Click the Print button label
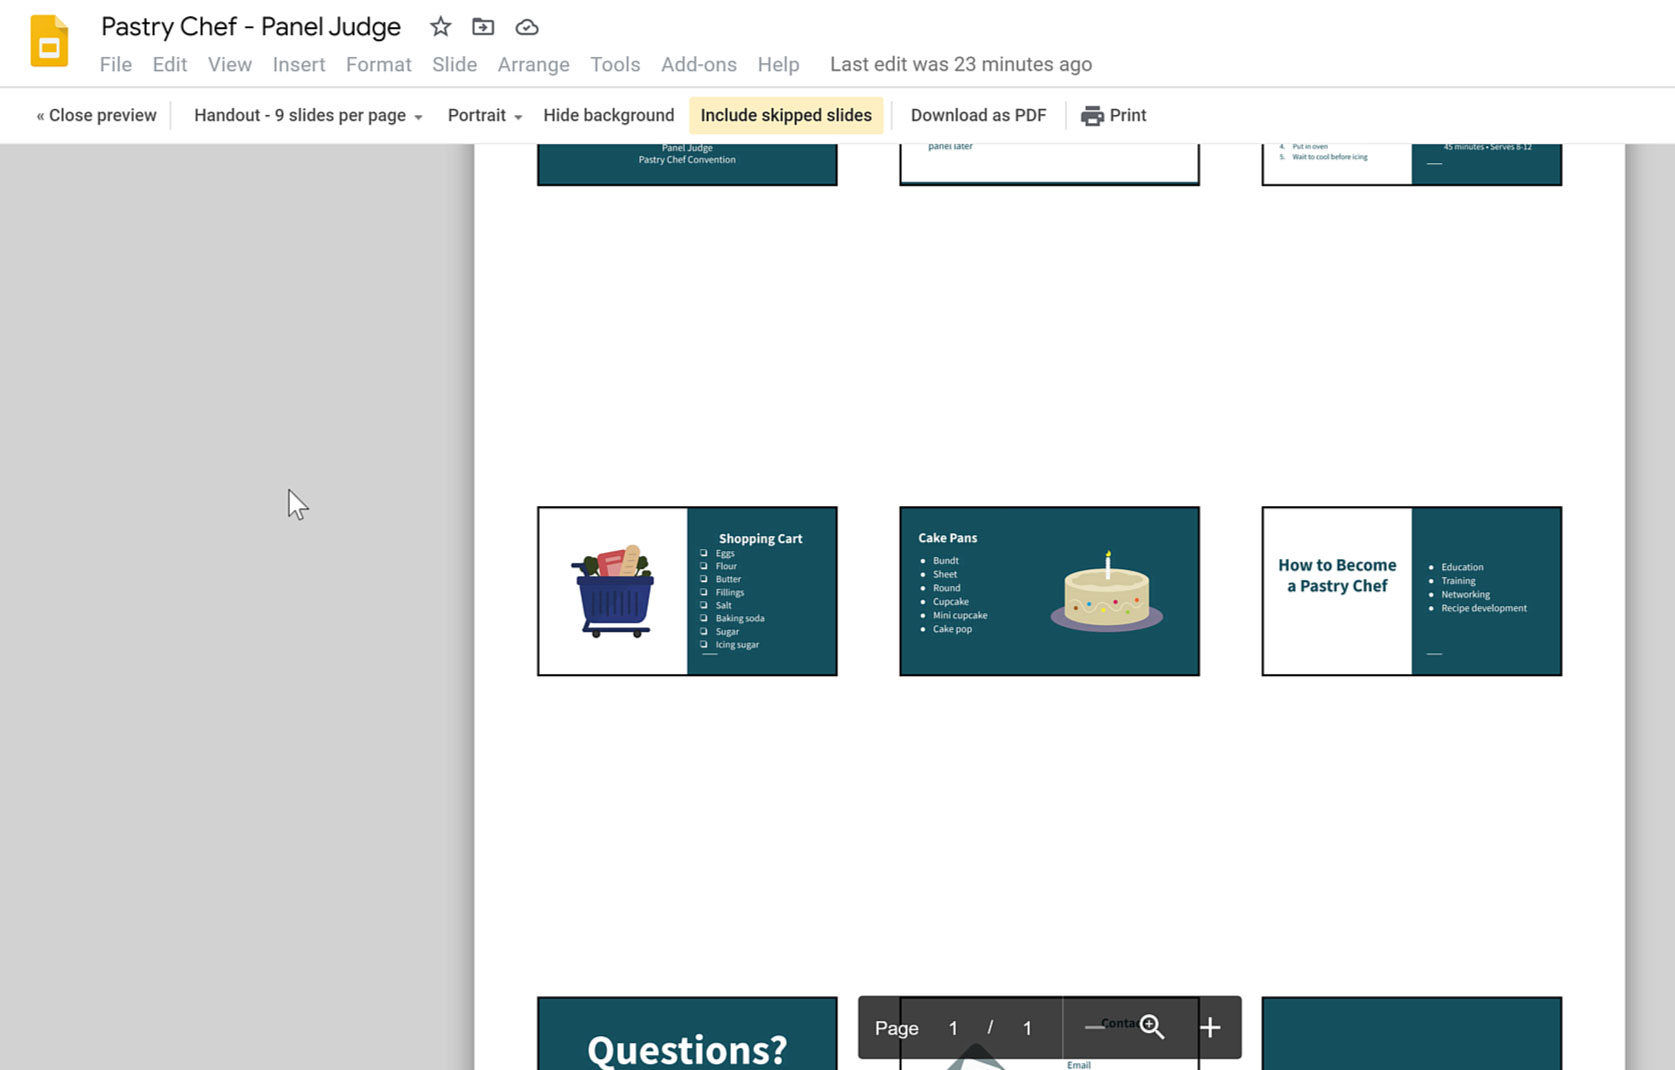This screenshot has height=1070, width=1675. (x=1128, y=115)
